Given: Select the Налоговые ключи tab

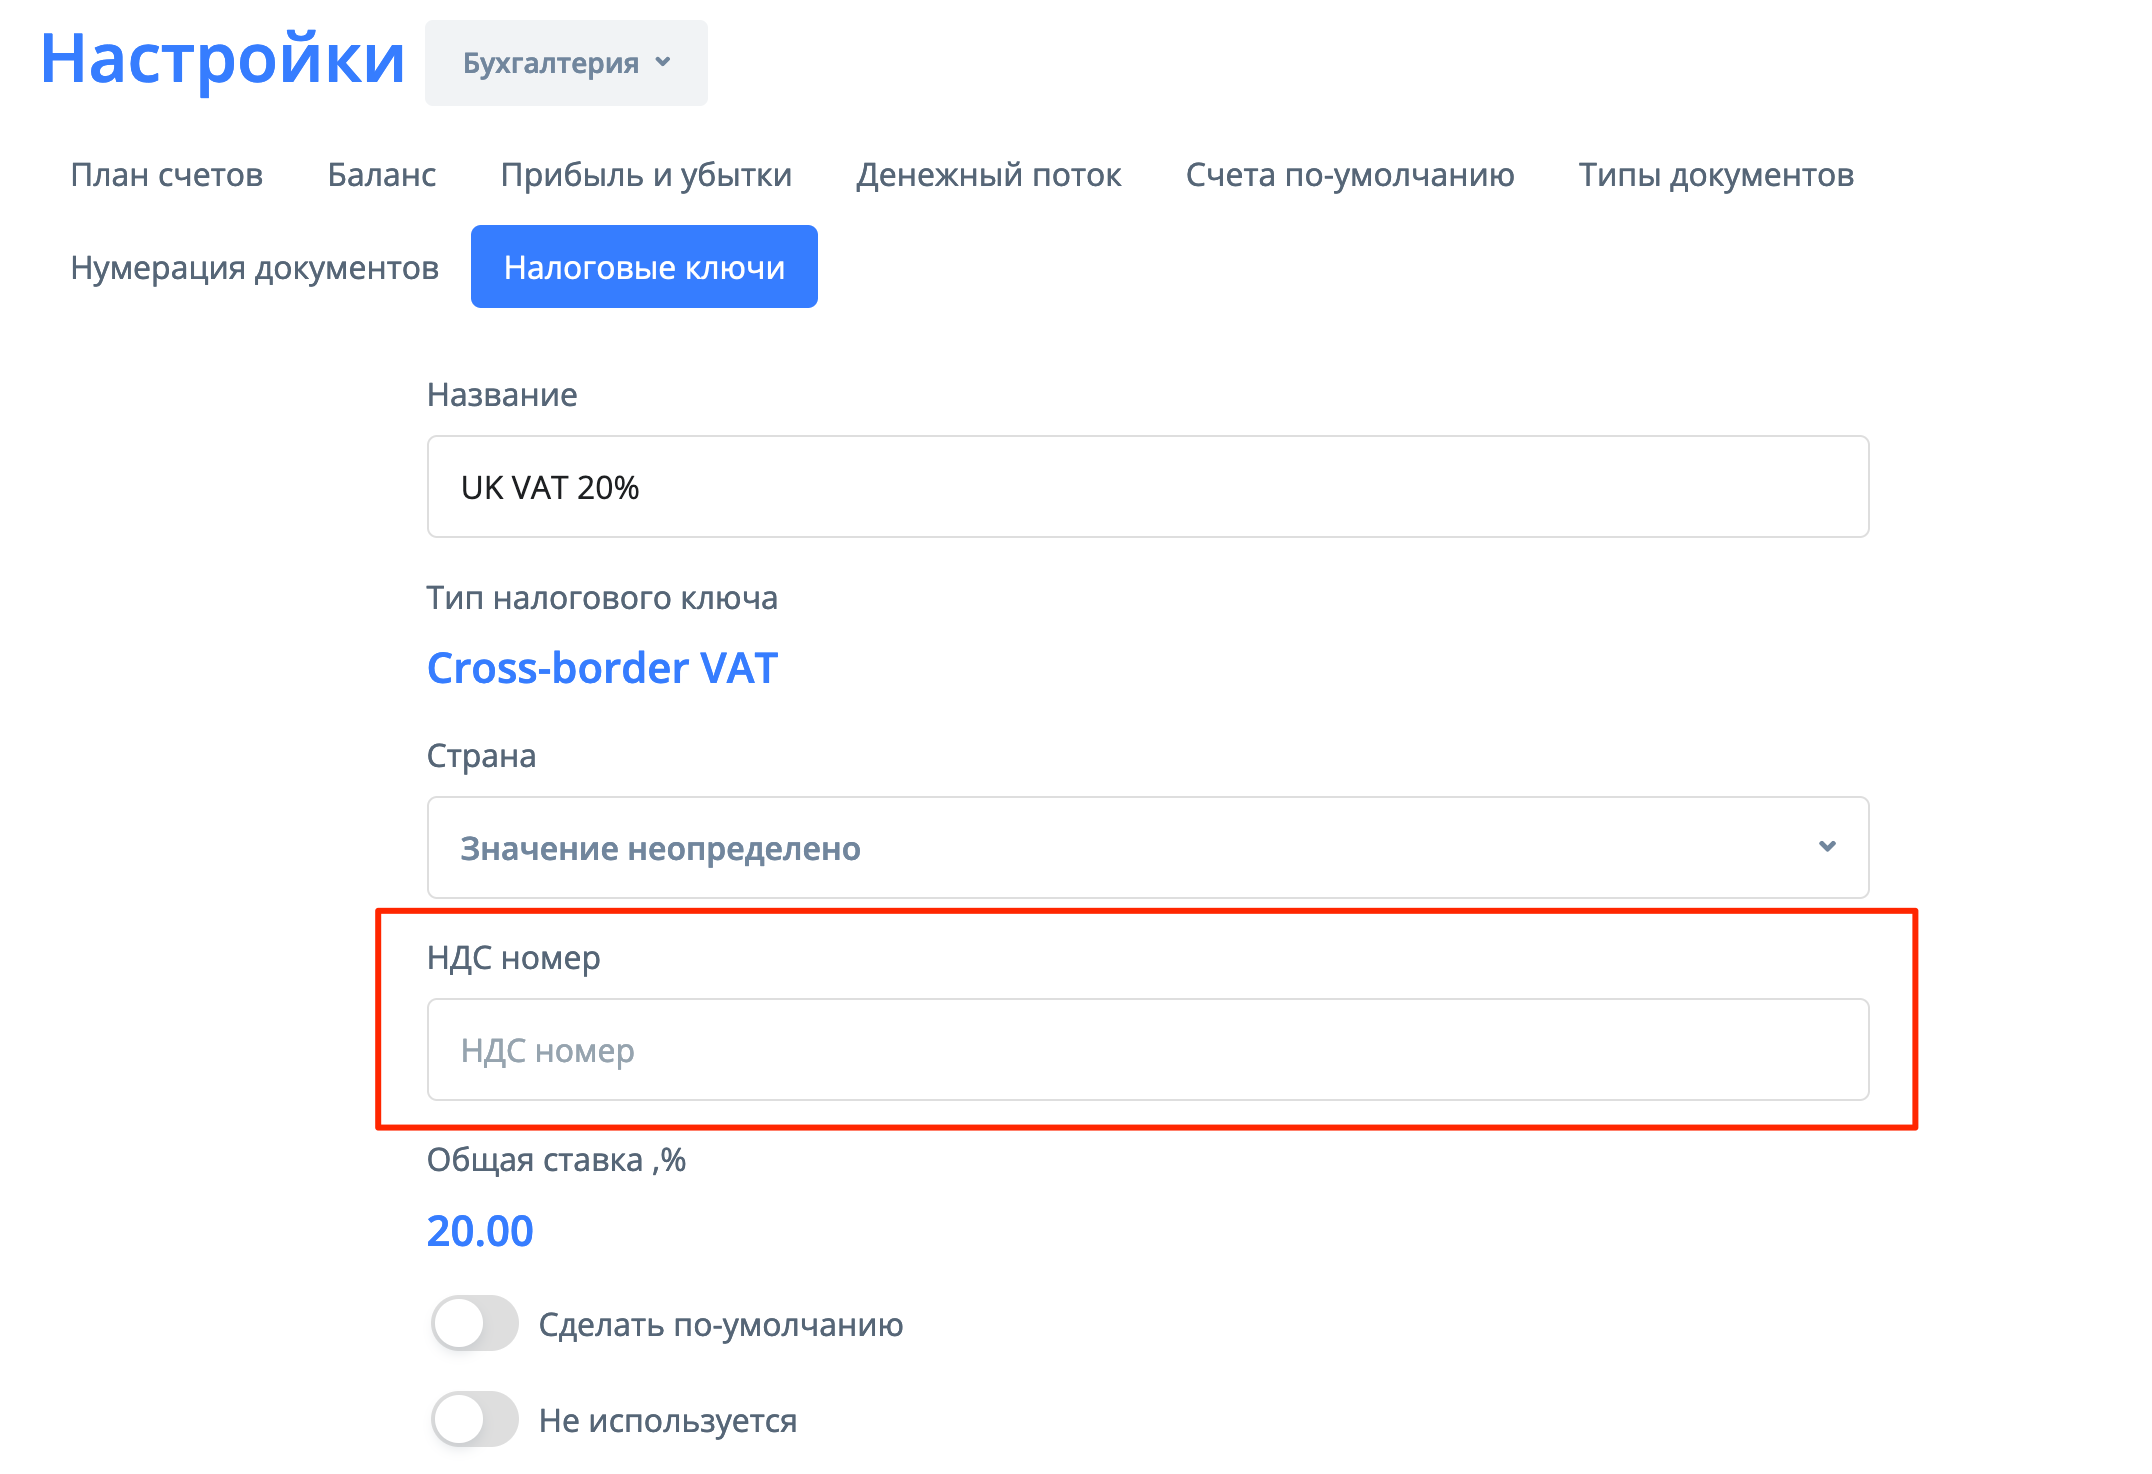Looking at the screenshot, I should (644, 267).
